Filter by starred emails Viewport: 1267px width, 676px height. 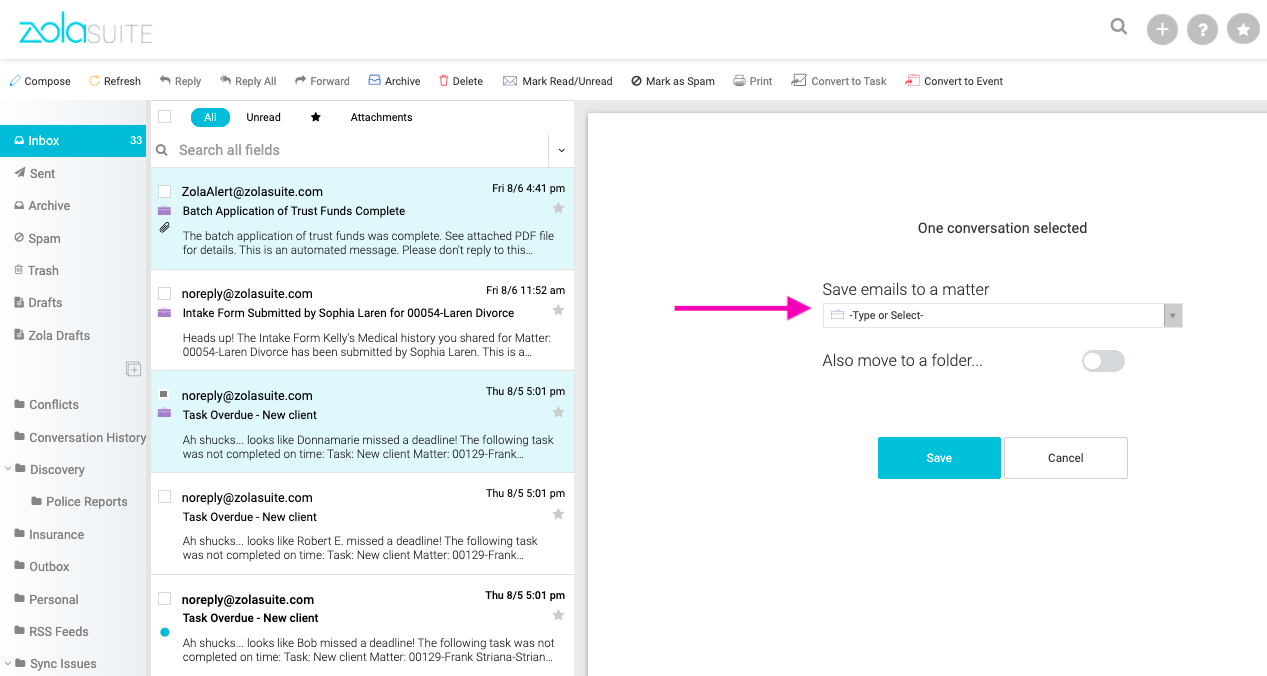[x=316, y=117]
